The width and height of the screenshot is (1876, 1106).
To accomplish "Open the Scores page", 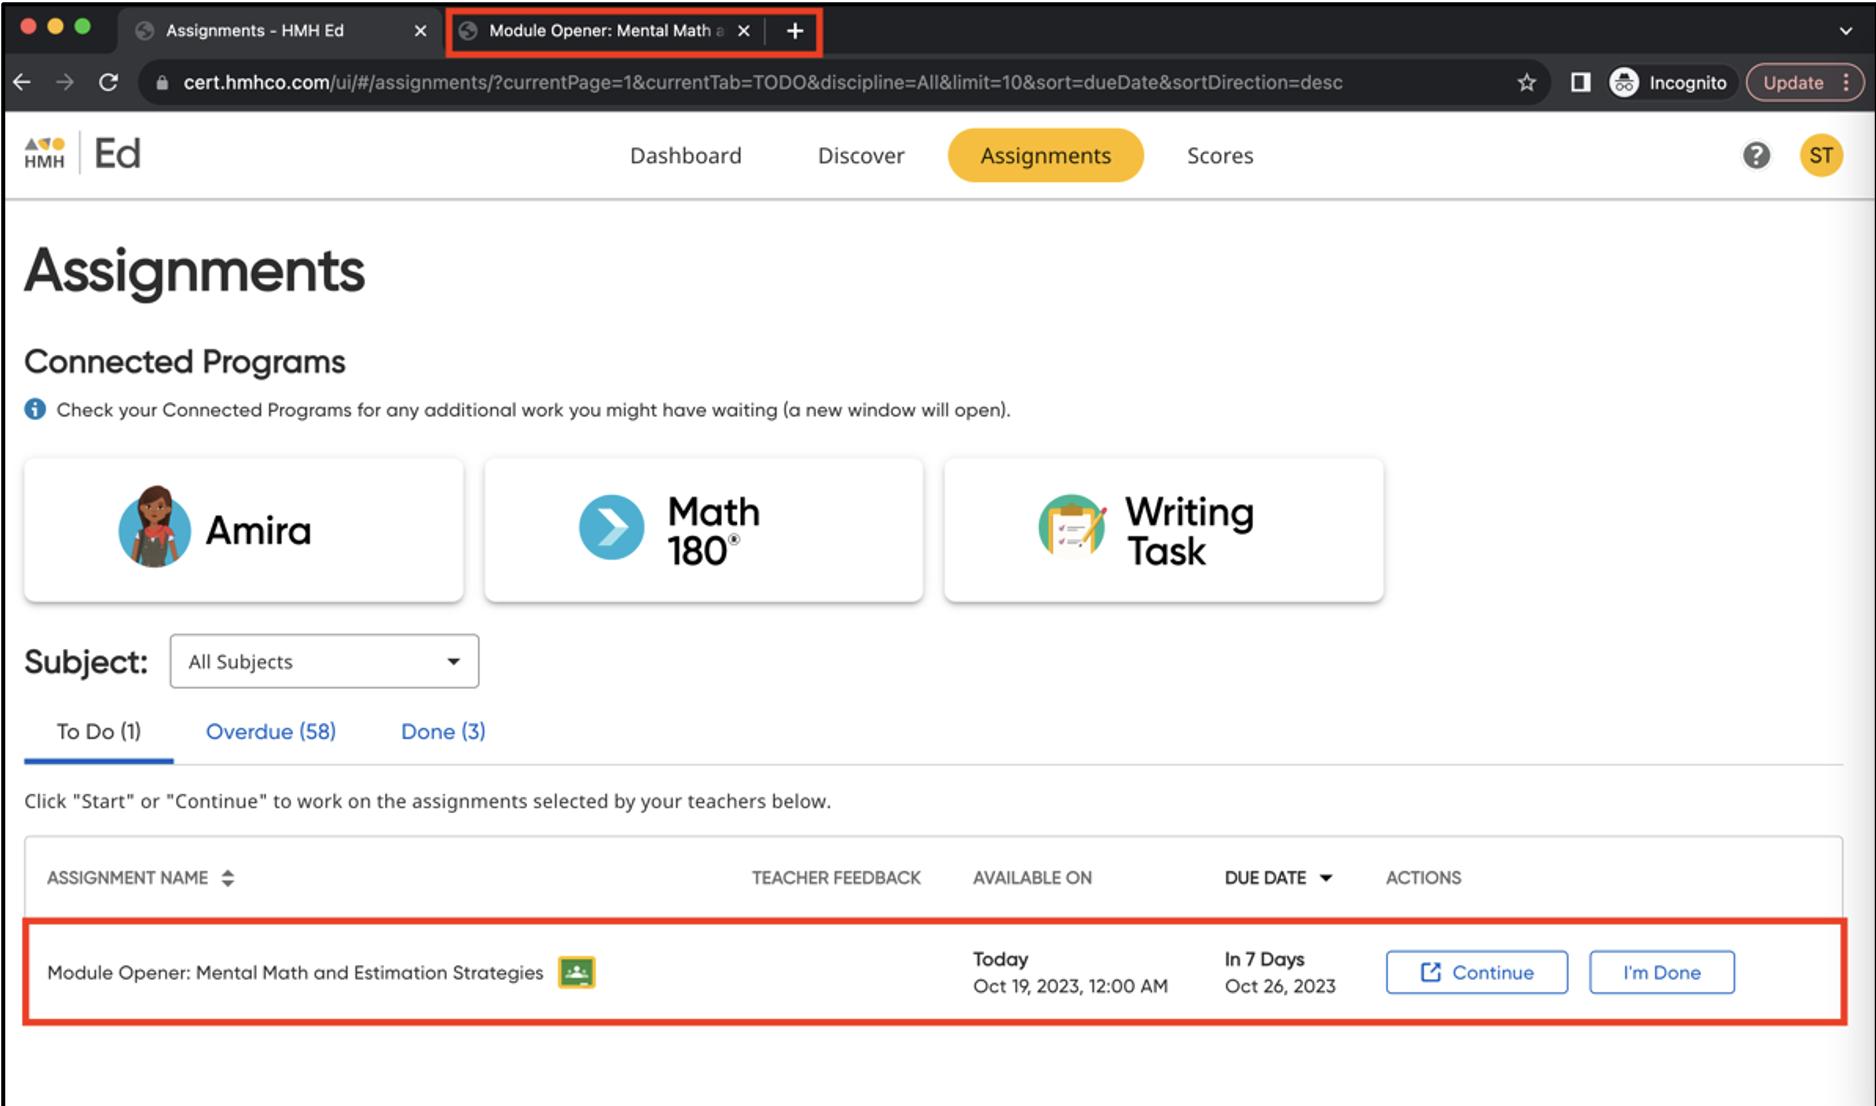I will tap(1220, 156).
